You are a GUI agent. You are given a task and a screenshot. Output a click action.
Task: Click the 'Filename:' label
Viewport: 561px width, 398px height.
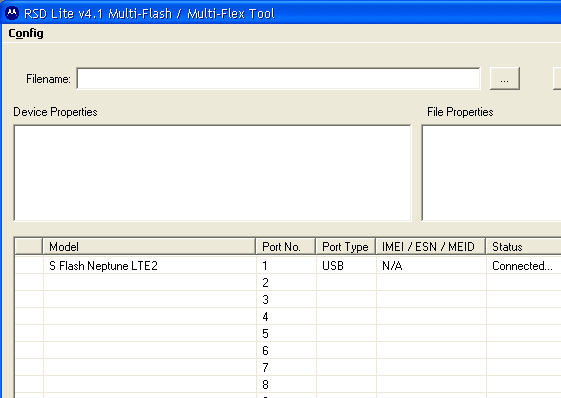48,79
